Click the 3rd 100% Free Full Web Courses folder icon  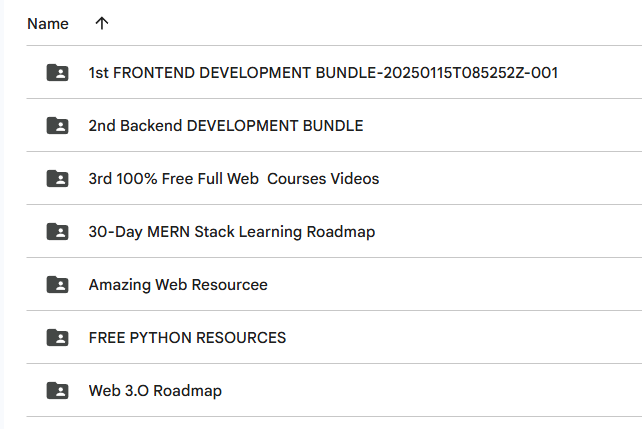57,178
